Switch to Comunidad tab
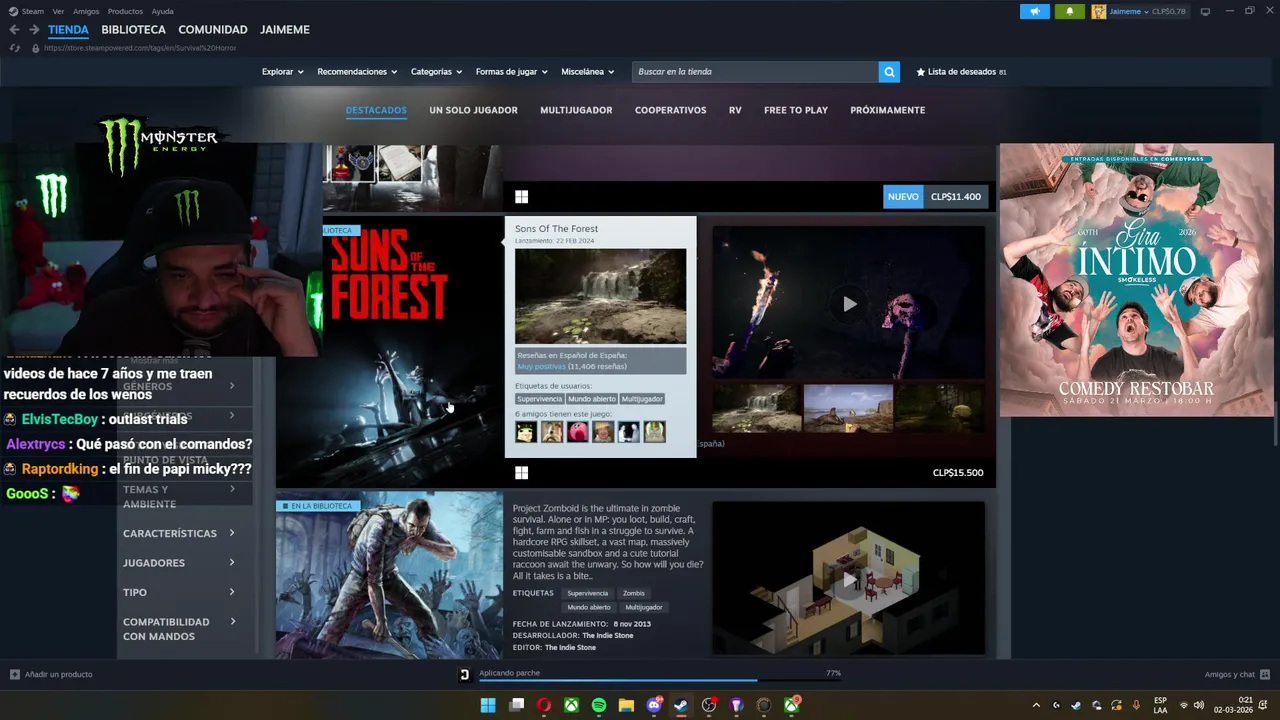The image size is (1280, 720). [213, 30]
